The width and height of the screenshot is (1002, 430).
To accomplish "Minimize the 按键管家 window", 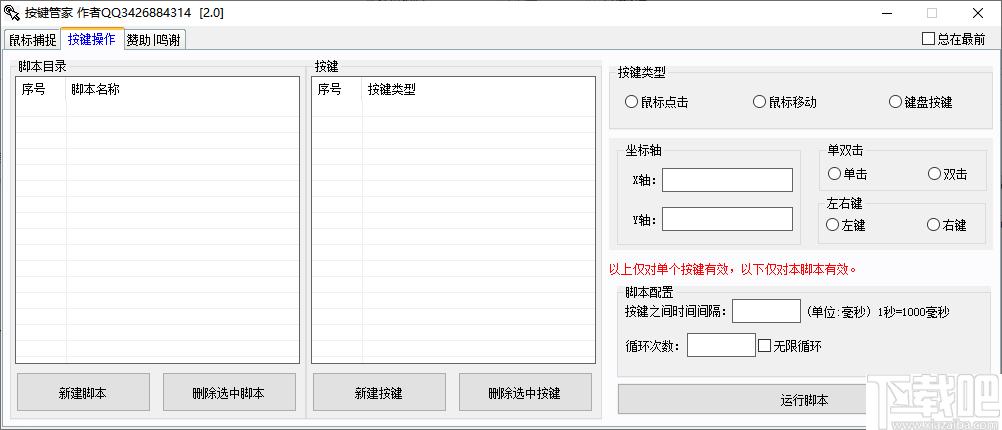I will point(888,13).
